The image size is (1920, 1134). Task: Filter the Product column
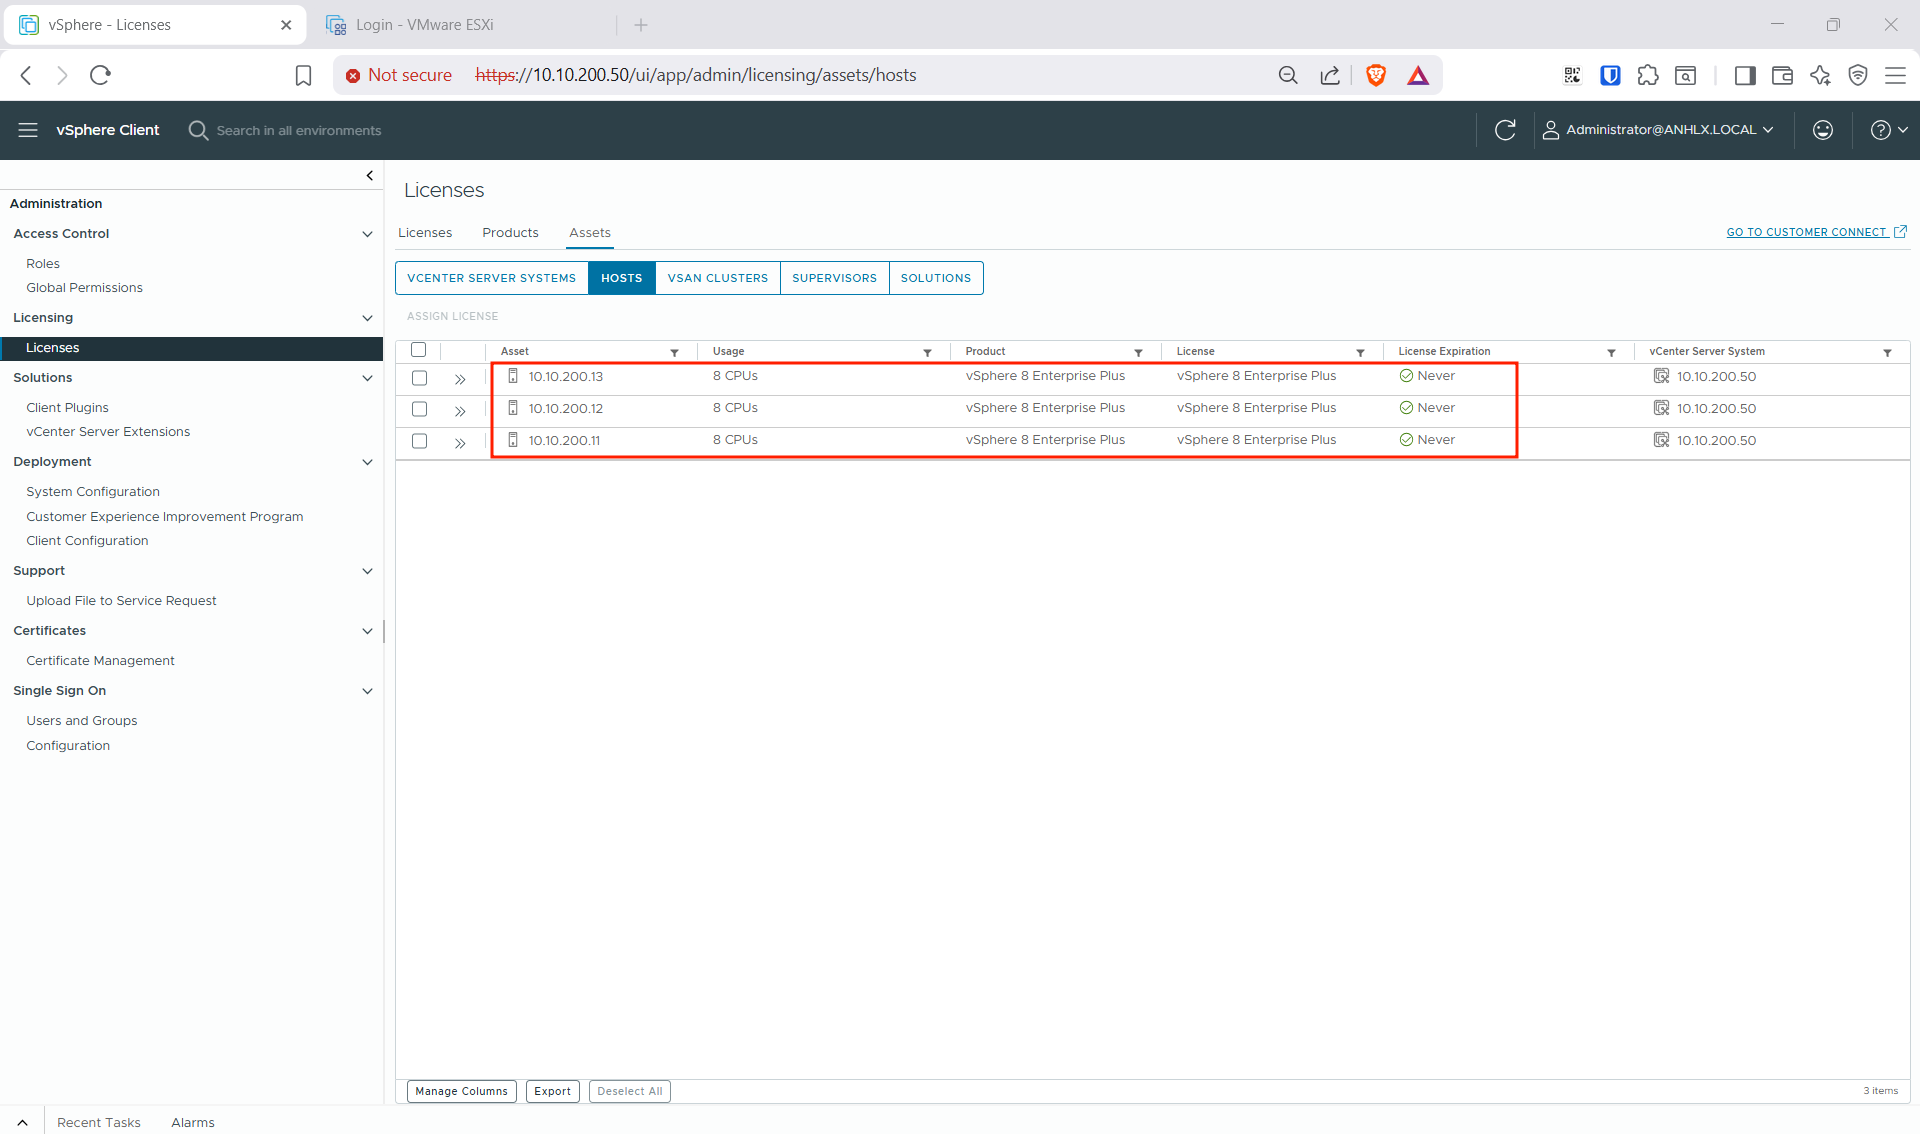coord(1139,352)
